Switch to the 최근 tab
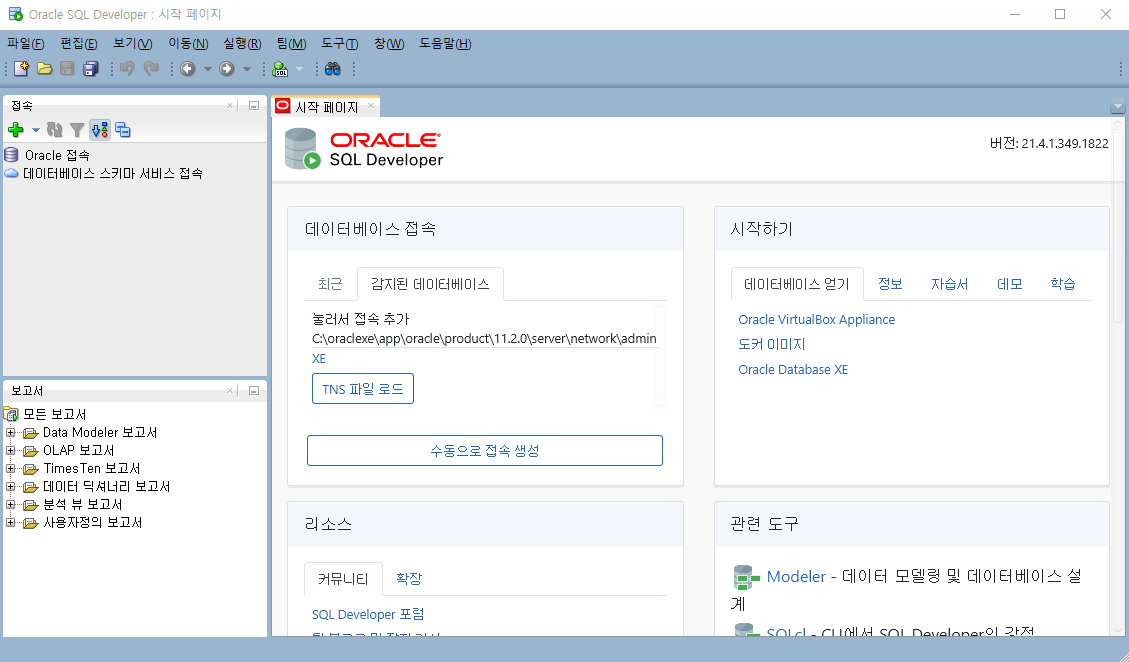Screen dimensions: 1129x662 (x=330, y=284)
